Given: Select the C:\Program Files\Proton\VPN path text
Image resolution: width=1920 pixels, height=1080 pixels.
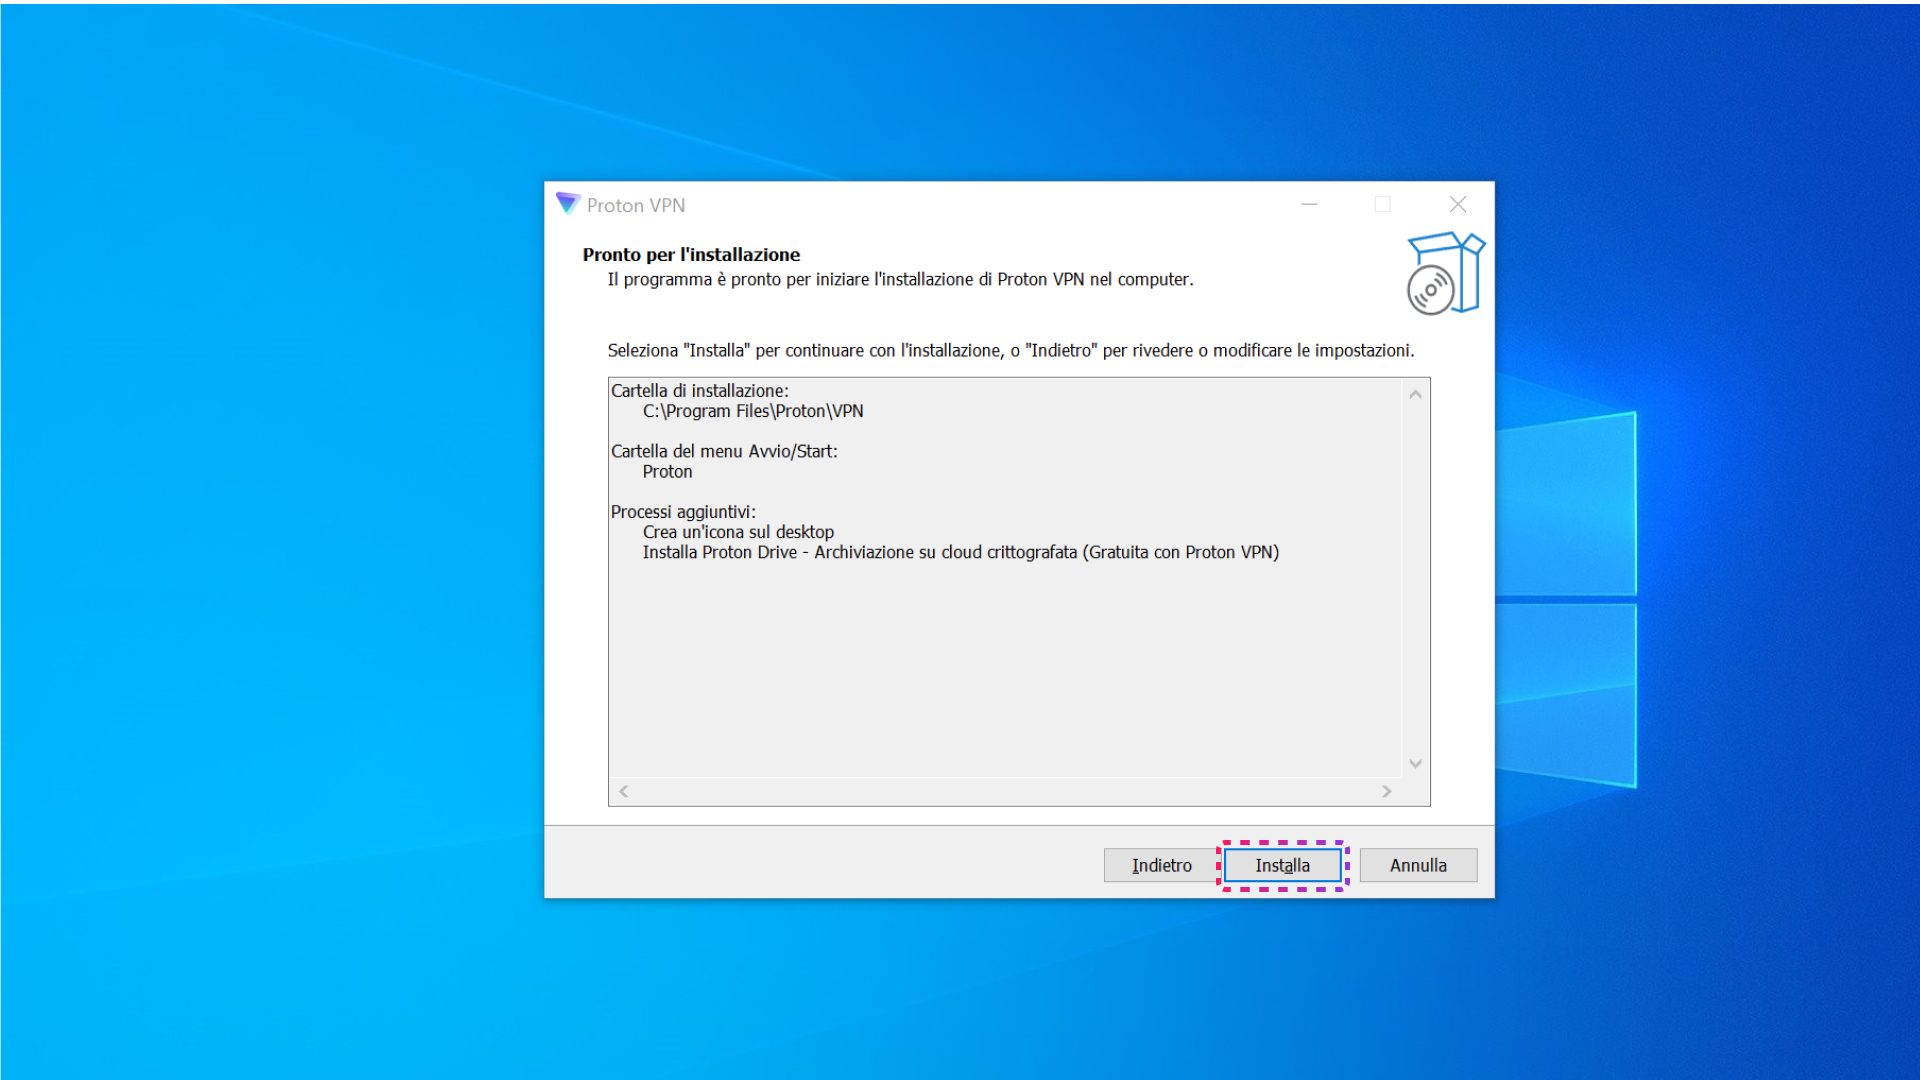Looking at the screenshot, I should pyautogui.click(x=753, y=411).
